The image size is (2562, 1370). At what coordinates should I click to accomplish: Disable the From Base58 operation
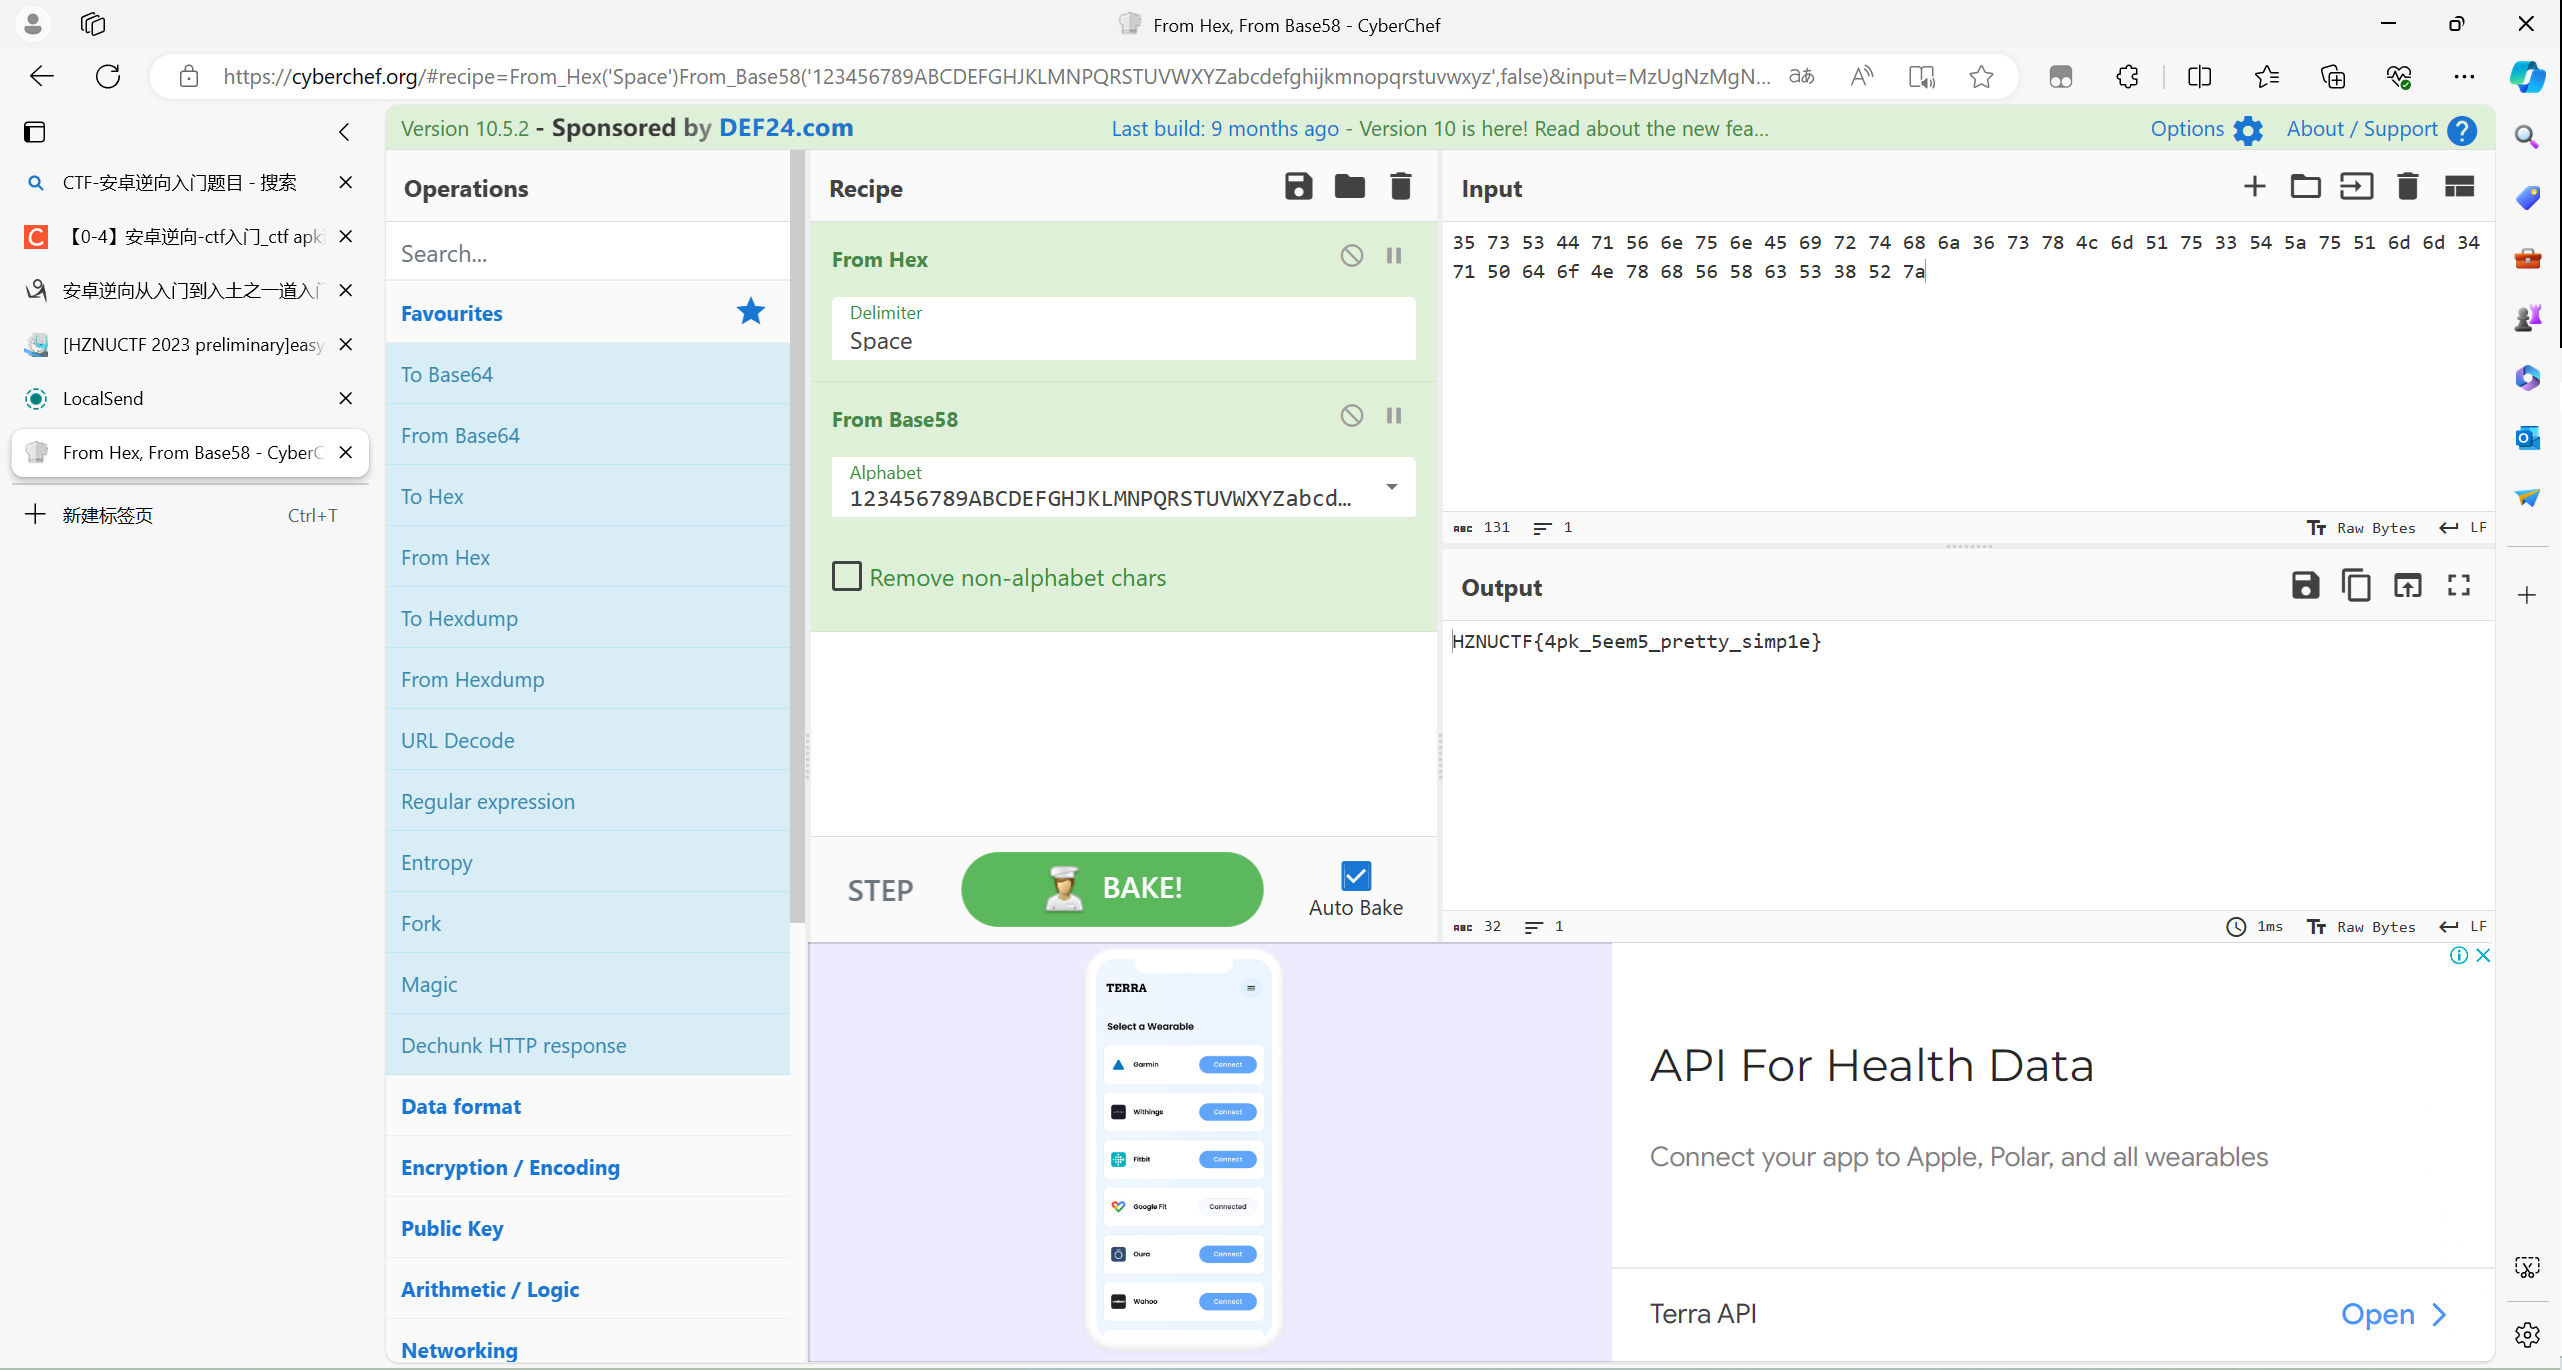pyautogui.click(x=1351, y=416)
